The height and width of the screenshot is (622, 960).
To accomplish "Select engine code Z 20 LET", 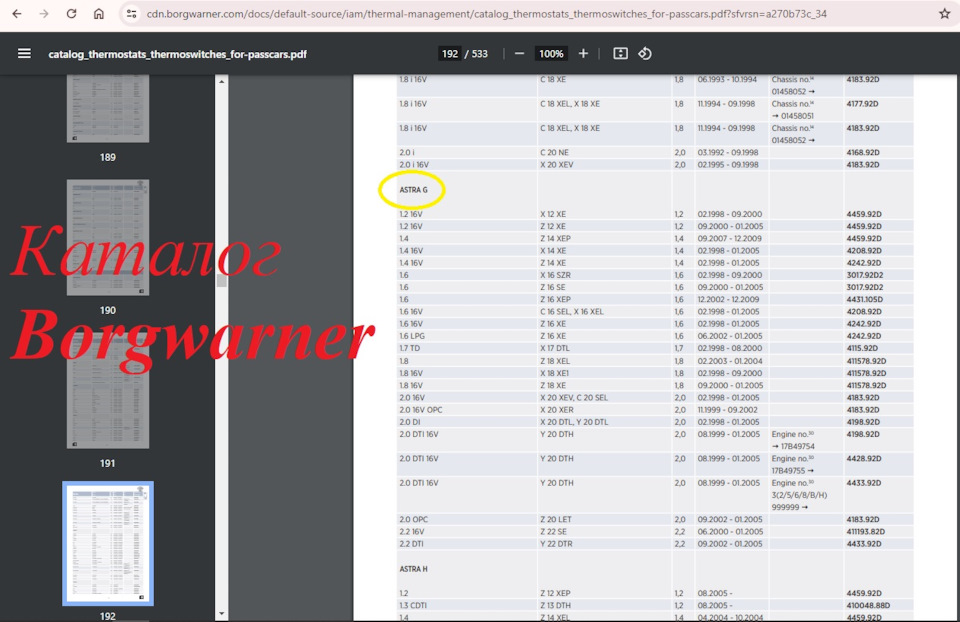I will click(555, 519).
